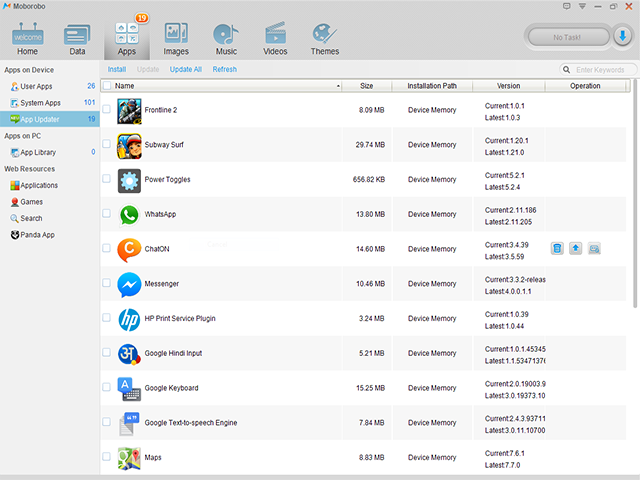Check the Google Hindi Input checkbox
The image size is (640, 480).
(107, 352)
